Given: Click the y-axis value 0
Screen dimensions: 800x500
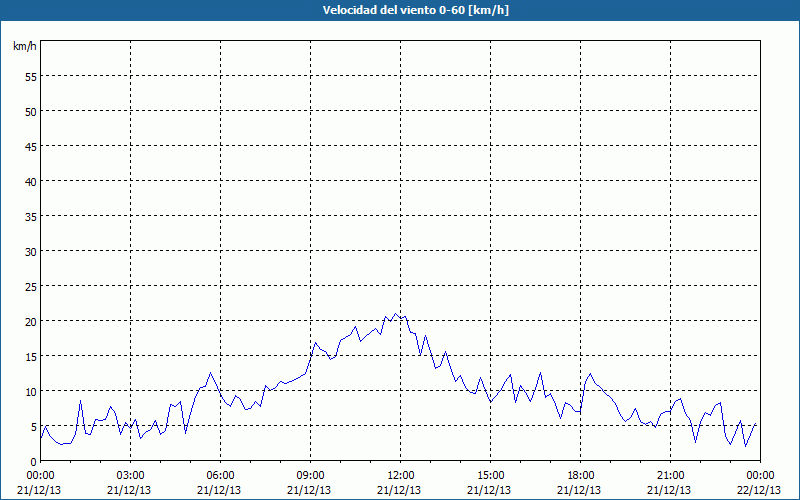Looking at the screenshot, I should coord(34,462).
